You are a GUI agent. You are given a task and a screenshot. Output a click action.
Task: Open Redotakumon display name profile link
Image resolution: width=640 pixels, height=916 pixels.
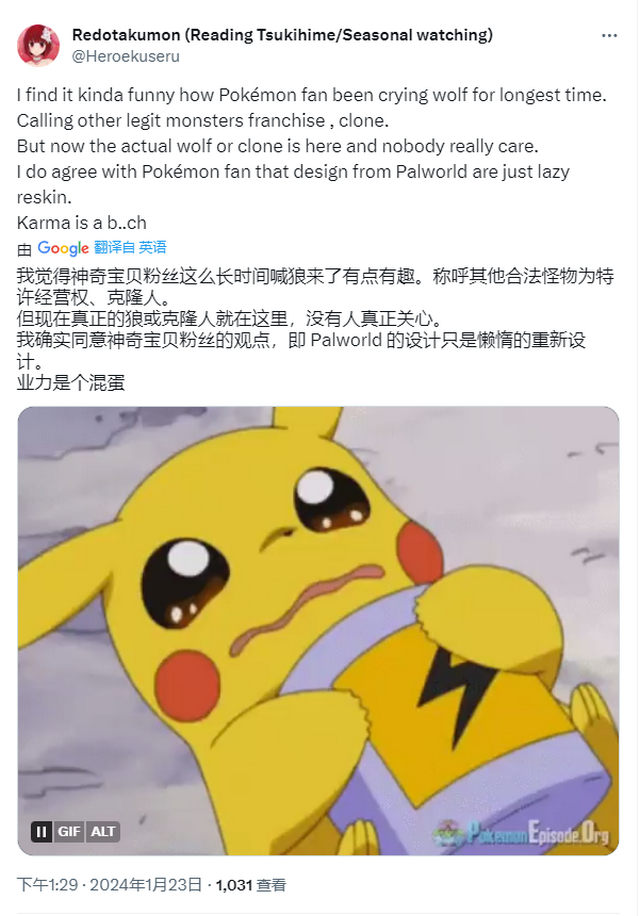point(282,35)
